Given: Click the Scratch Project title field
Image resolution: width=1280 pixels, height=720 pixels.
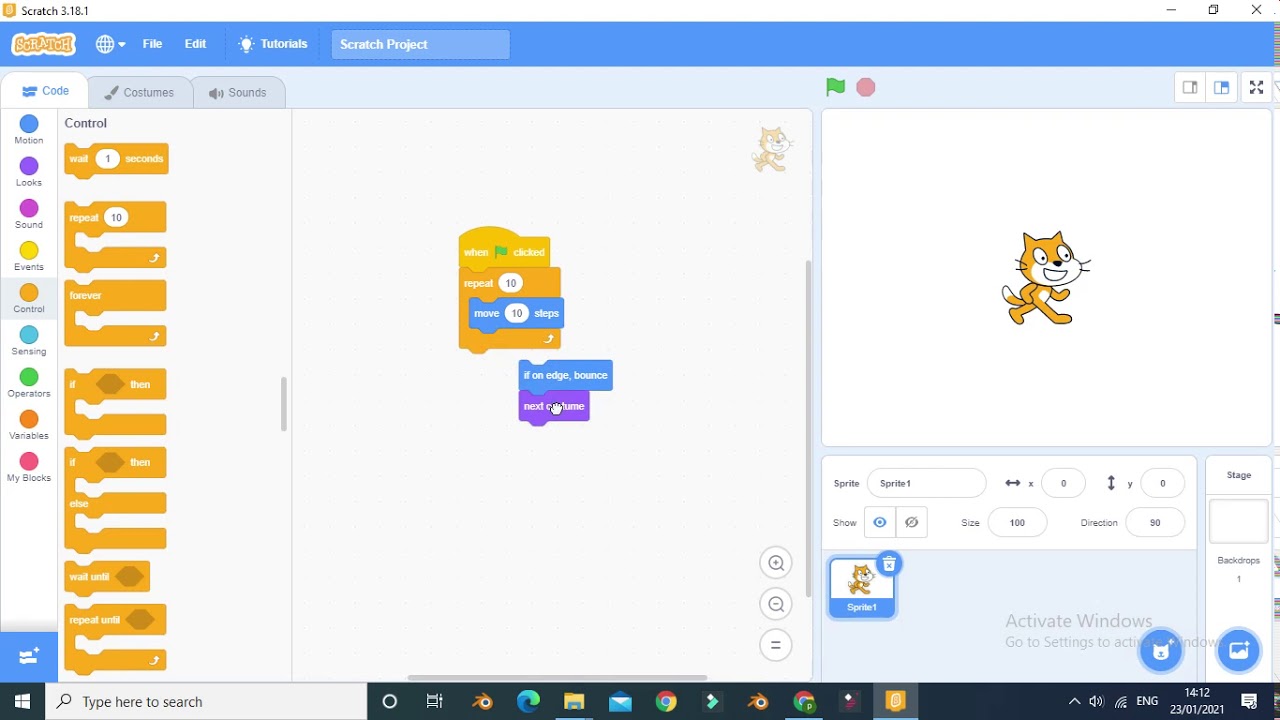Looking at the screenshot, I should 421,44.
